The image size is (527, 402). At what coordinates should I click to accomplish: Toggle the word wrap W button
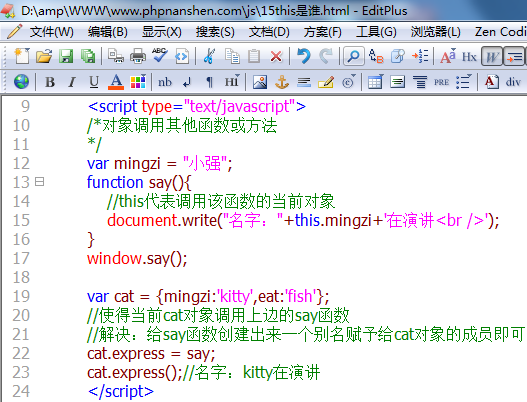tap(492, 56)
